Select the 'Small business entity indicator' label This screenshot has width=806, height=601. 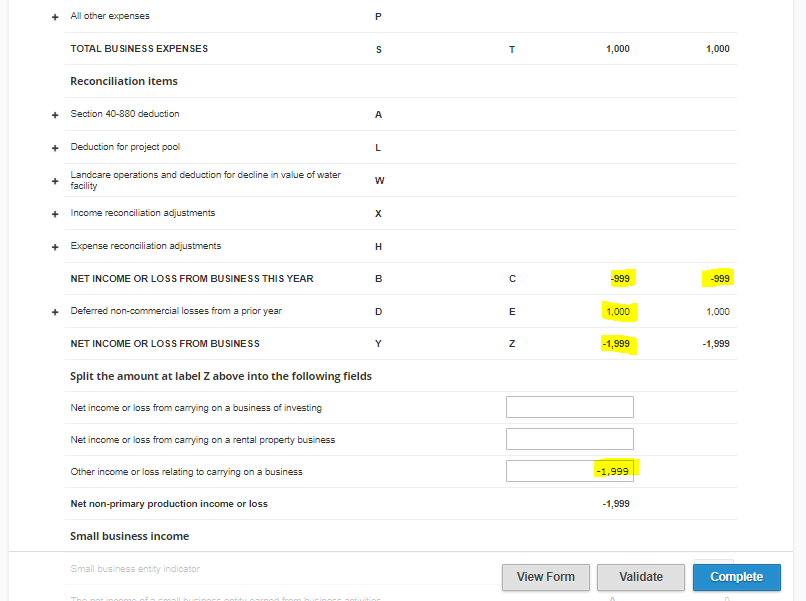[x=135, y=569]
